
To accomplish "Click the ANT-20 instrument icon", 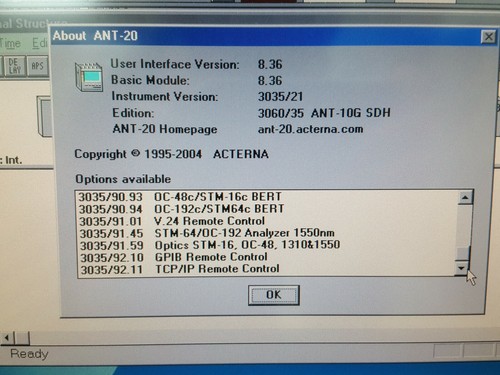I will tap(89, 77).
